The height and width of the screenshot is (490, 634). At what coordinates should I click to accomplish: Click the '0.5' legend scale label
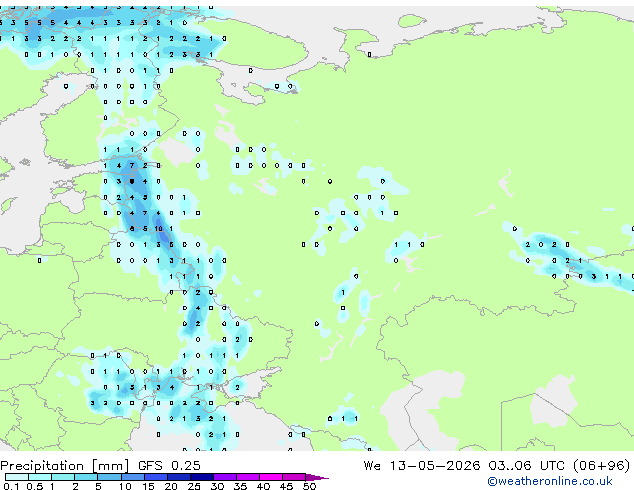coord(35,486)
